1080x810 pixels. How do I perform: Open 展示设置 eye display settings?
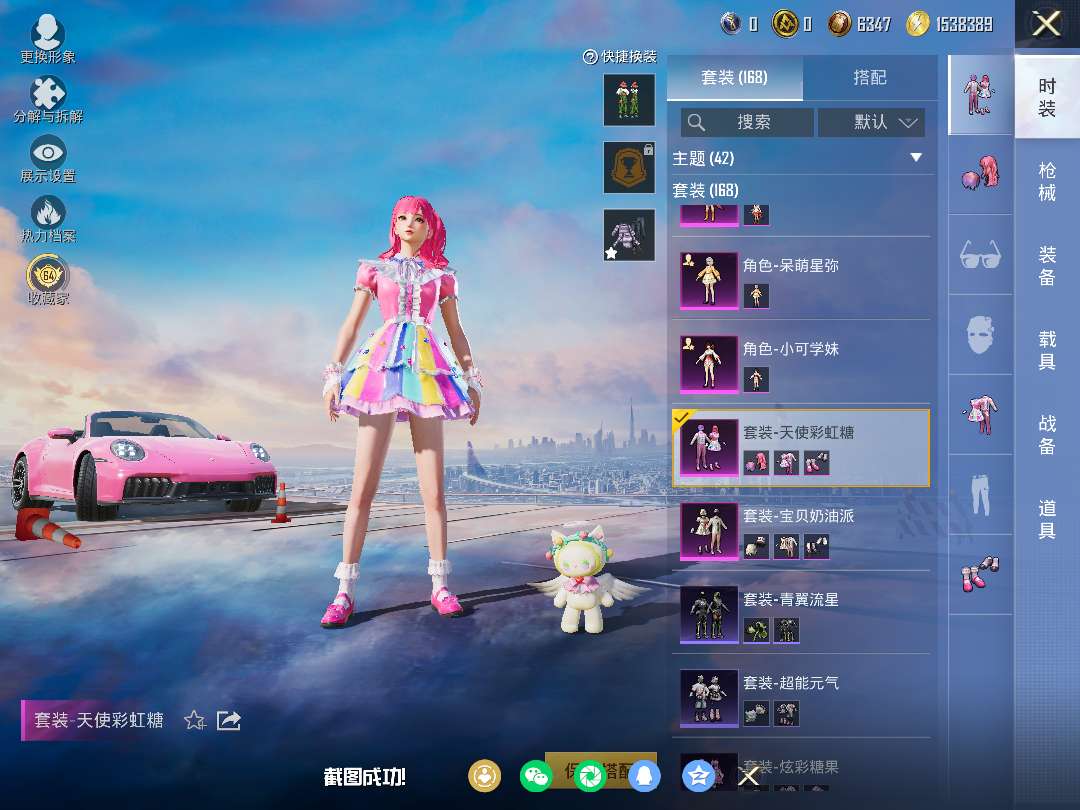tap(47, 158)
